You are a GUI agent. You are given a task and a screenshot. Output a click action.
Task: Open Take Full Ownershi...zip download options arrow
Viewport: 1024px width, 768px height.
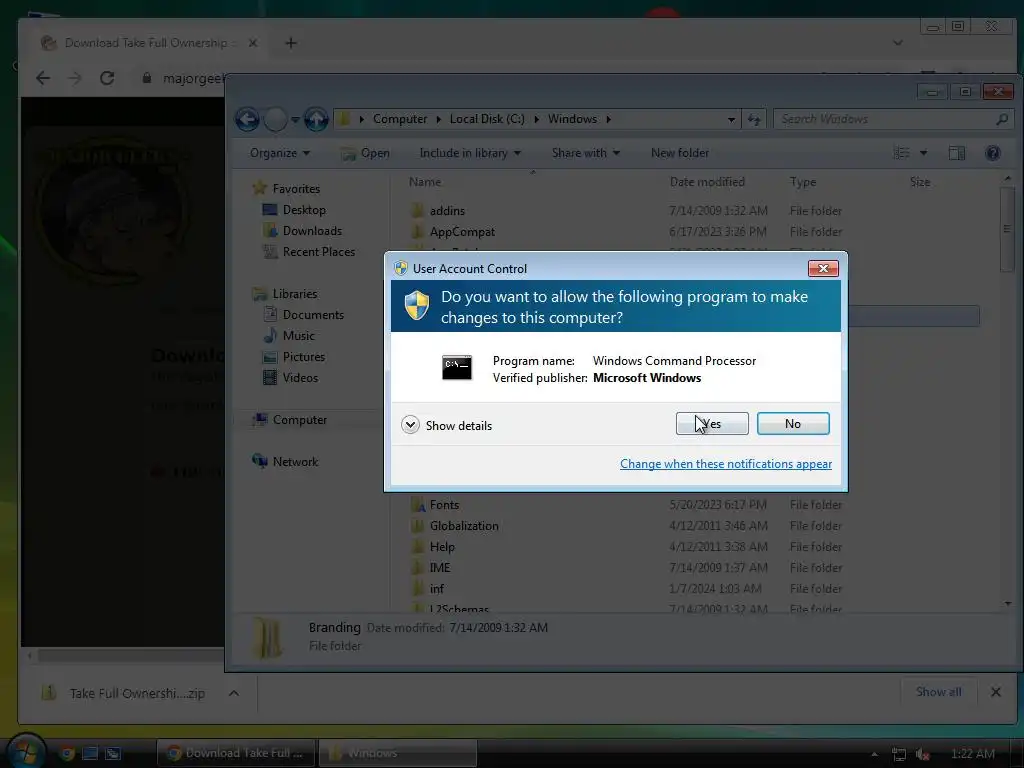[234, 693]
